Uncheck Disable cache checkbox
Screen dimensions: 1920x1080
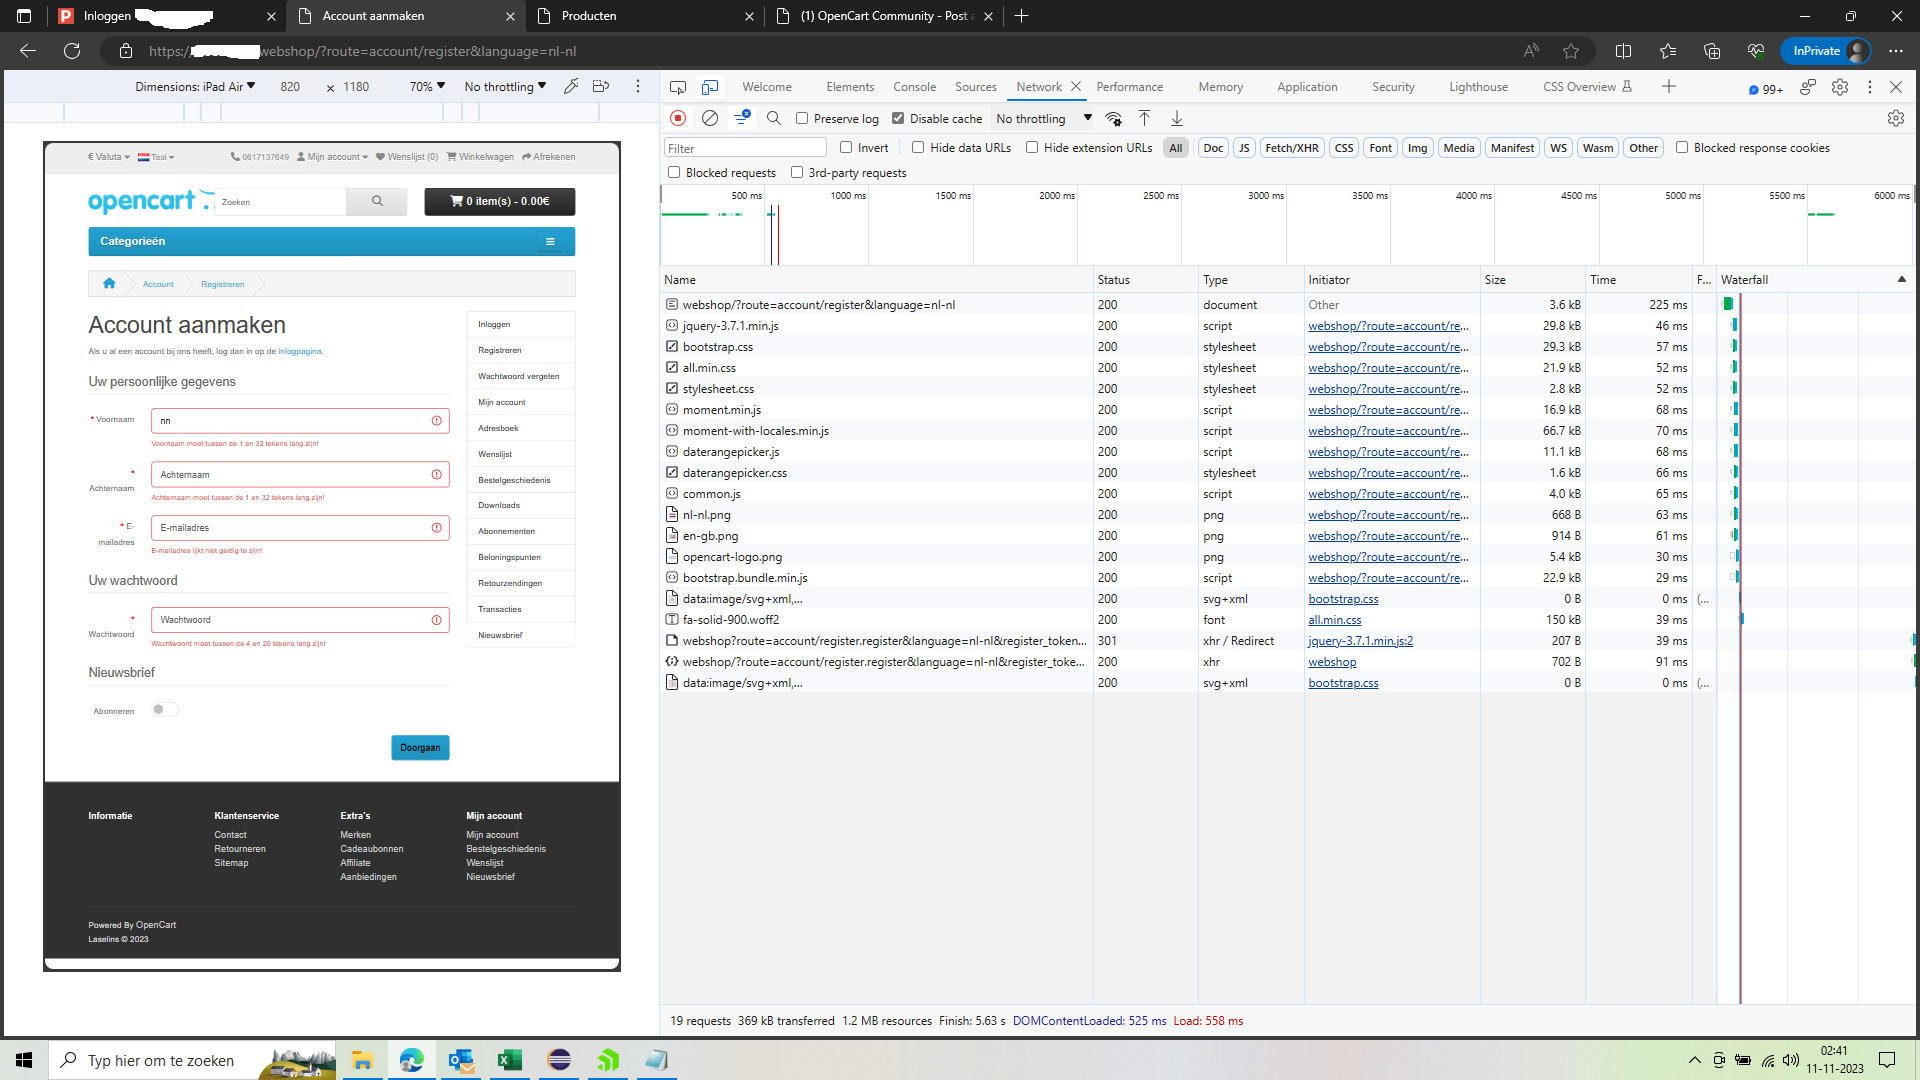coord(898,118)
